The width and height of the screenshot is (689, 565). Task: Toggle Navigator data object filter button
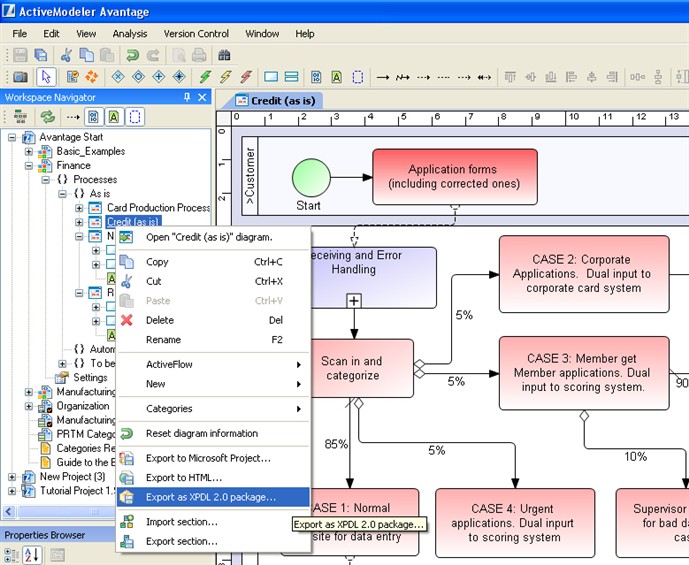[94, 117]
